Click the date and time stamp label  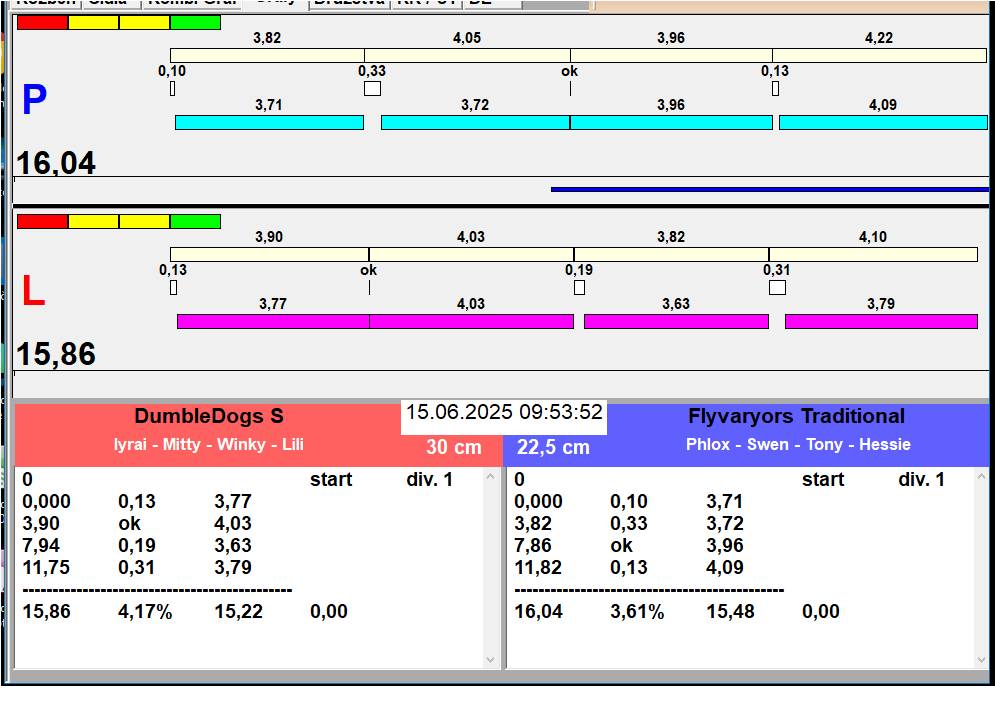pyautogui.click(x=504, y=413)
